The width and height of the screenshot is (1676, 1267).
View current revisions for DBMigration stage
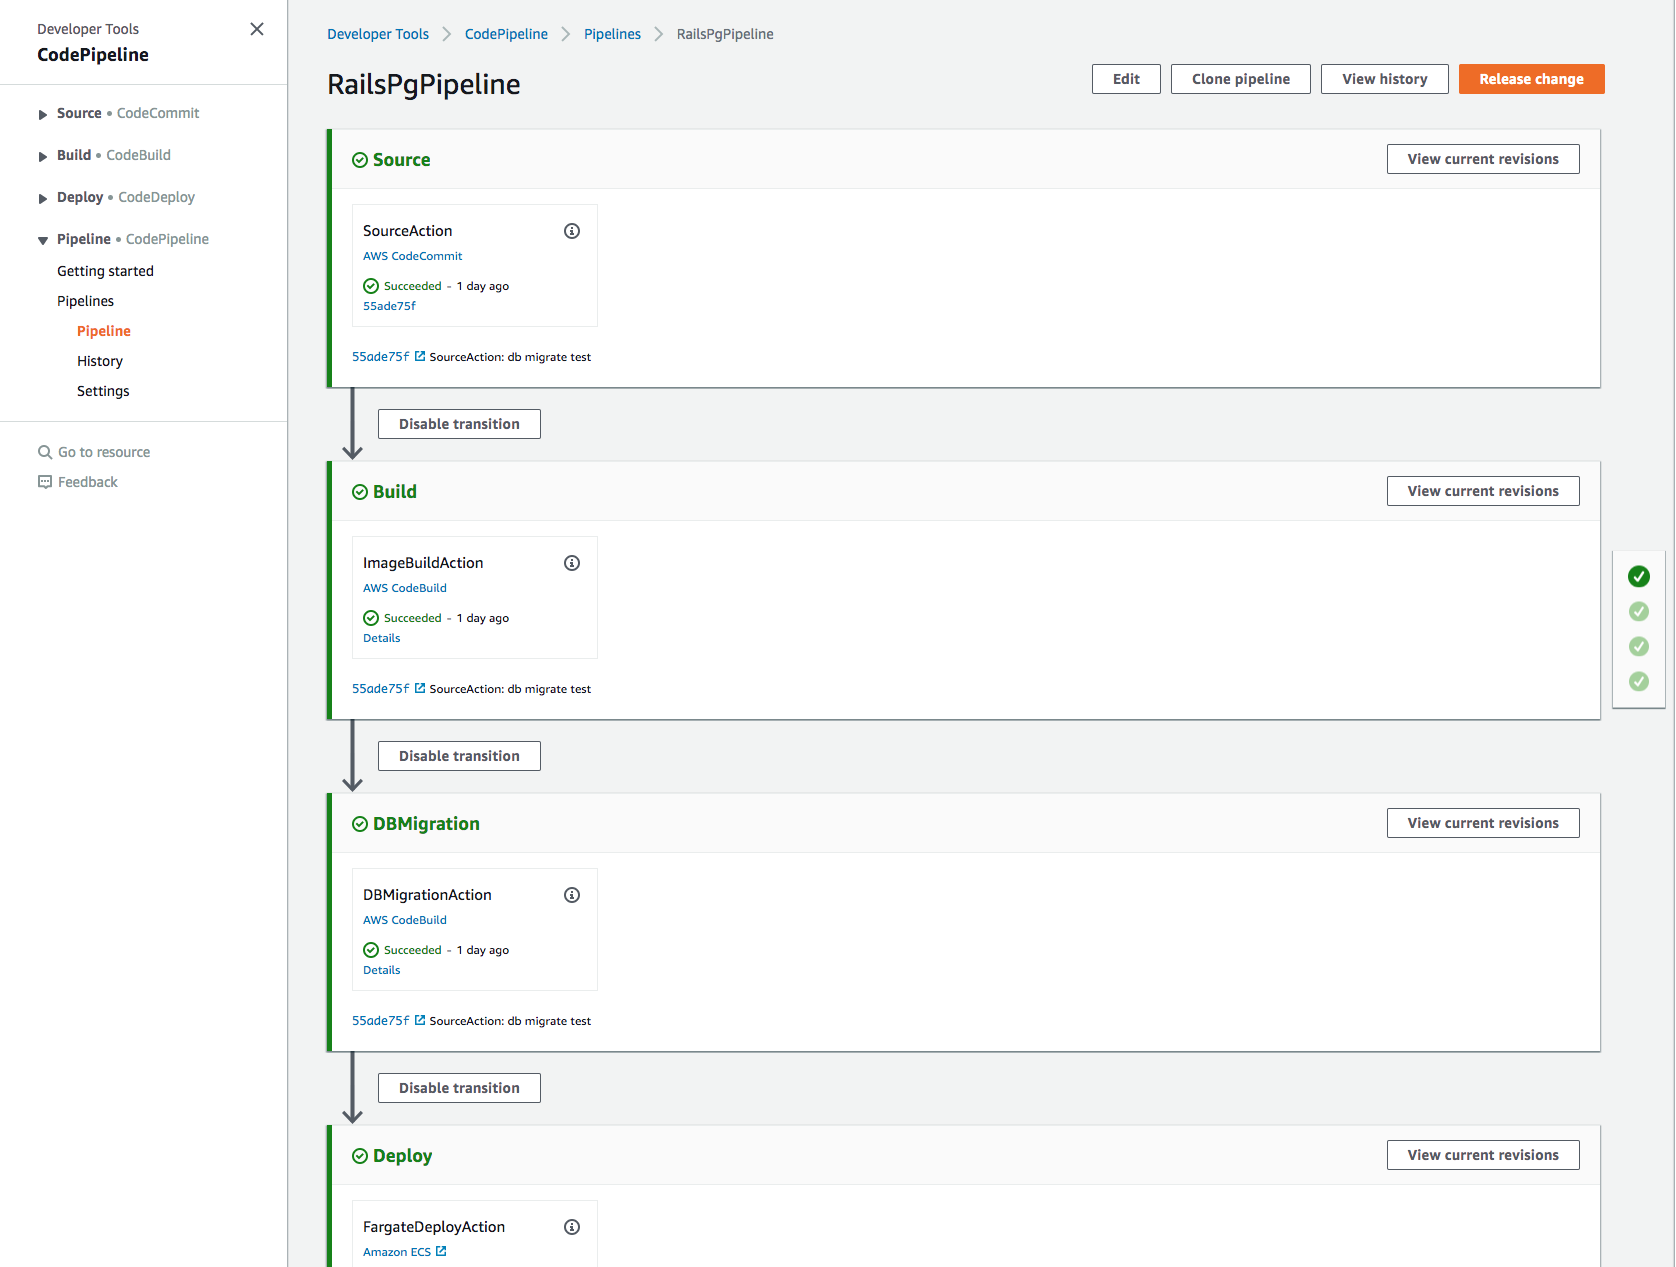click(1483, 823)
